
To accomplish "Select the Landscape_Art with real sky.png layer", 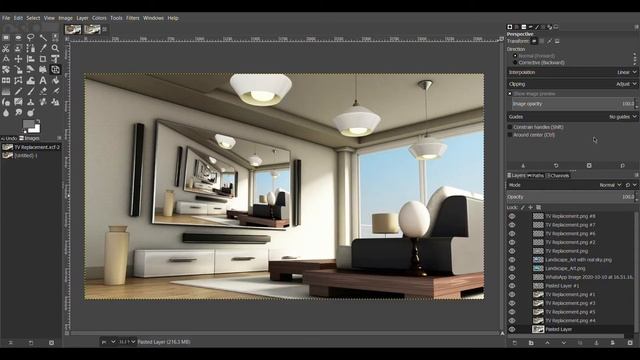I will 578,260.
